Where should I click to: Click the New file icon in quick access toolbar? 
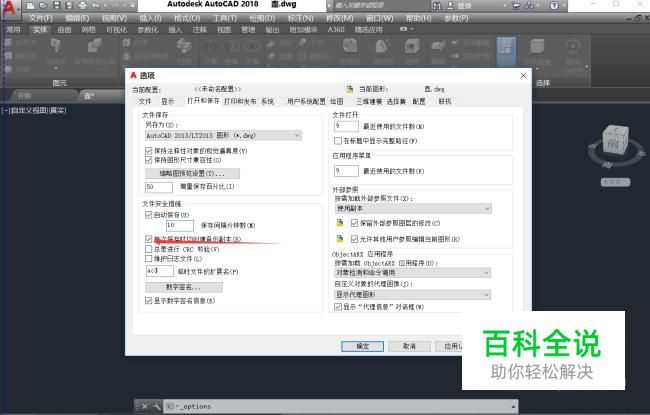click(30, 5)
